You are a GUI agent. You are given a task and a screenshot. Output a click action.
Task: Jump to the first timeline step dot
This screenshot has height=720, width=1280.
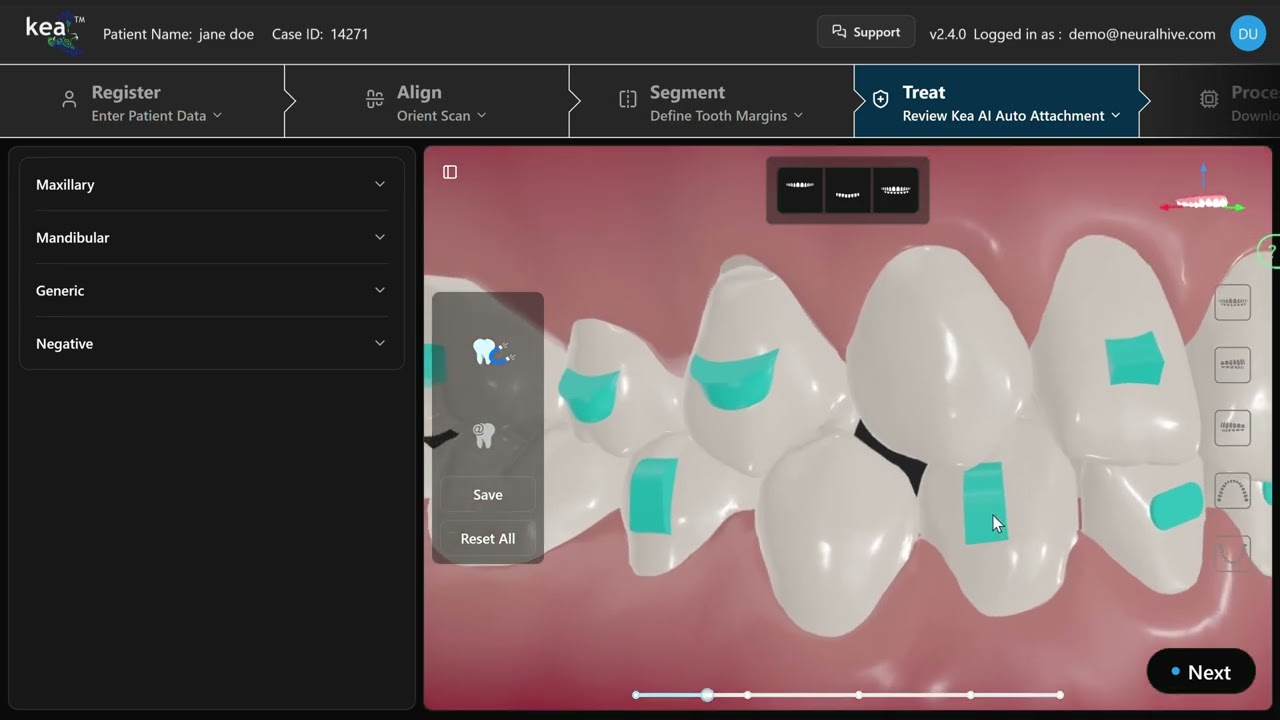636,695
